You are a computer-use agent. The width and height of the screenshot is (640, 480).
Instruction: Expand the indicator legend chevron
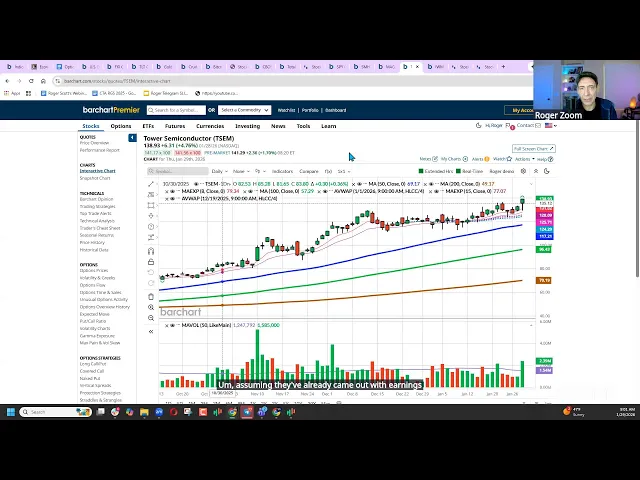pyautogui.click(x=531, y=184)
